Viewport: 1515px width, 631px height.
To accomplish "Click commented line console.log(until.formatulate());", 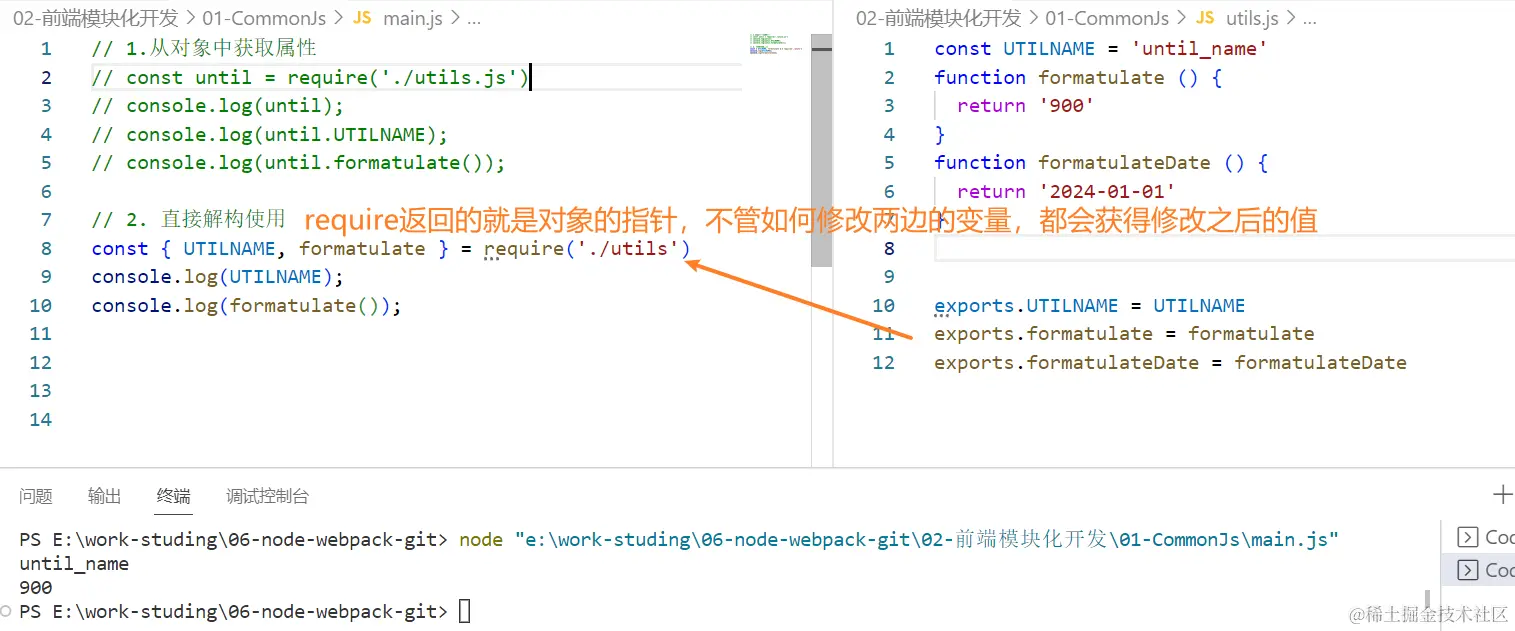I will [x=298, y=162].
